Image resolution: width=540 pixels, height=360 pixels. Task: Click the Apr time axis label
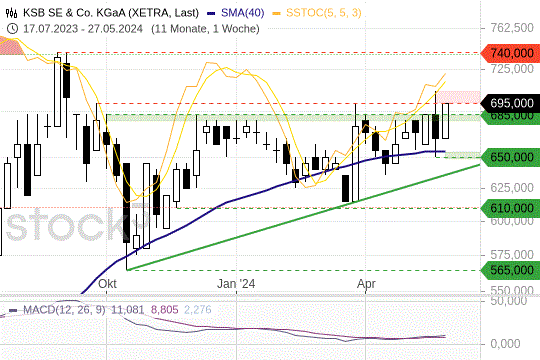pyautogui.click(x=366, y=284)
